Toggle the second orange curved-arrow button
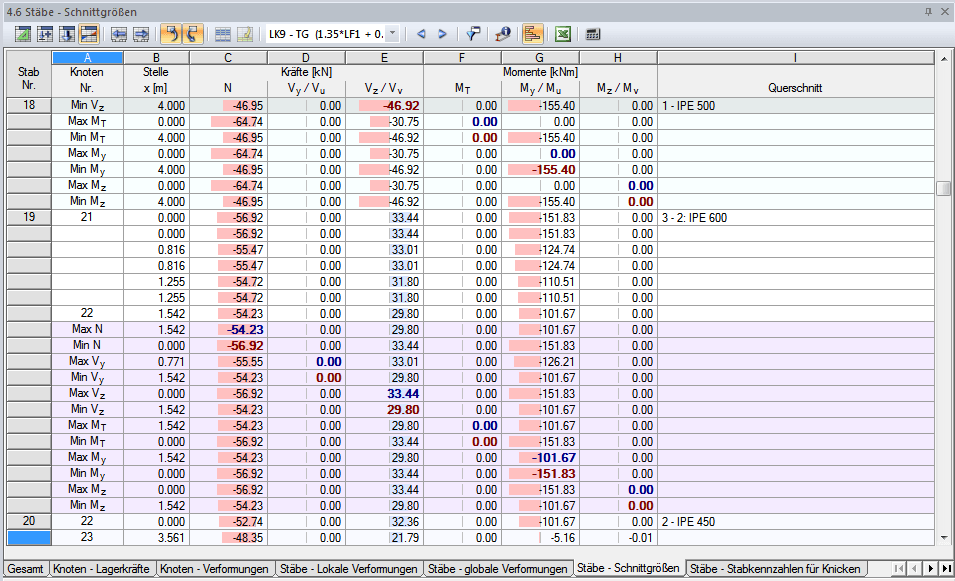Screen dimensions: 955x581 coord(192,34)
